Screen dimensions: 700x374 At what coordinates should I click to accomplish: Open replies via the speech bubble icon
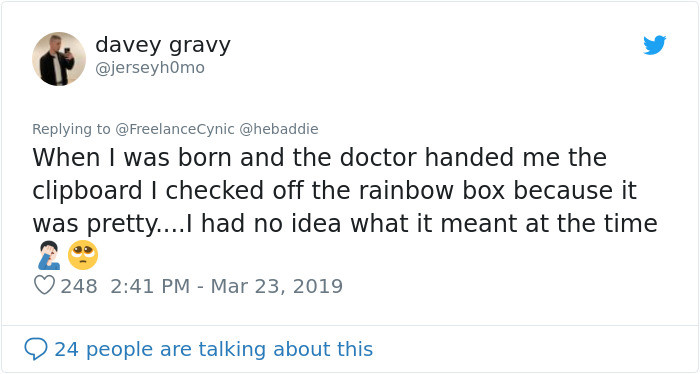tap(36, 349)
